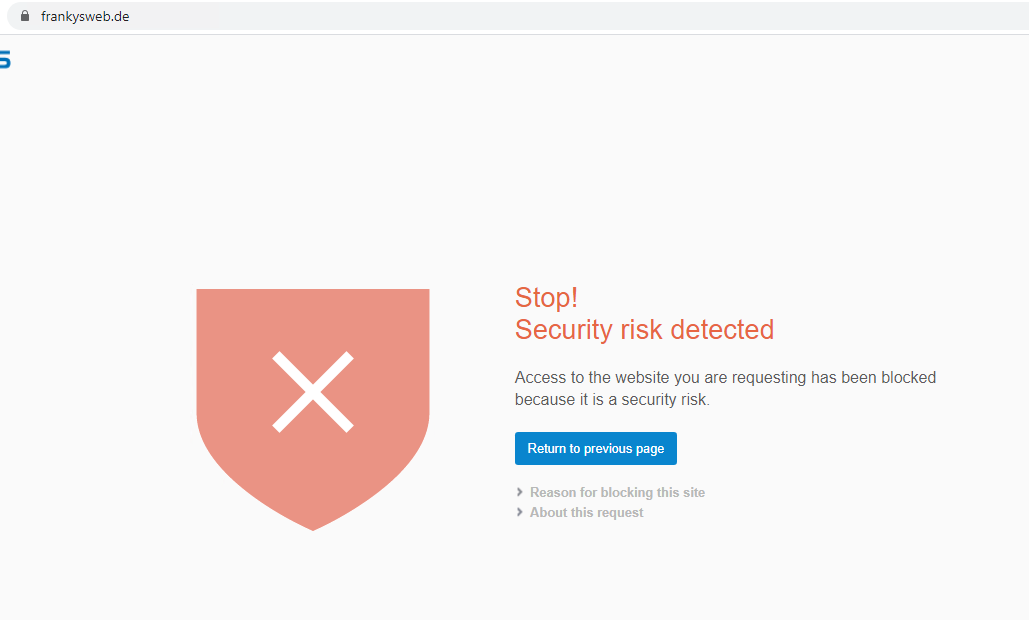Image resolution: width=1029 pixels, height=620 pixels.
Task: Open Reason for blocking this site details
Action: (617, 492)
